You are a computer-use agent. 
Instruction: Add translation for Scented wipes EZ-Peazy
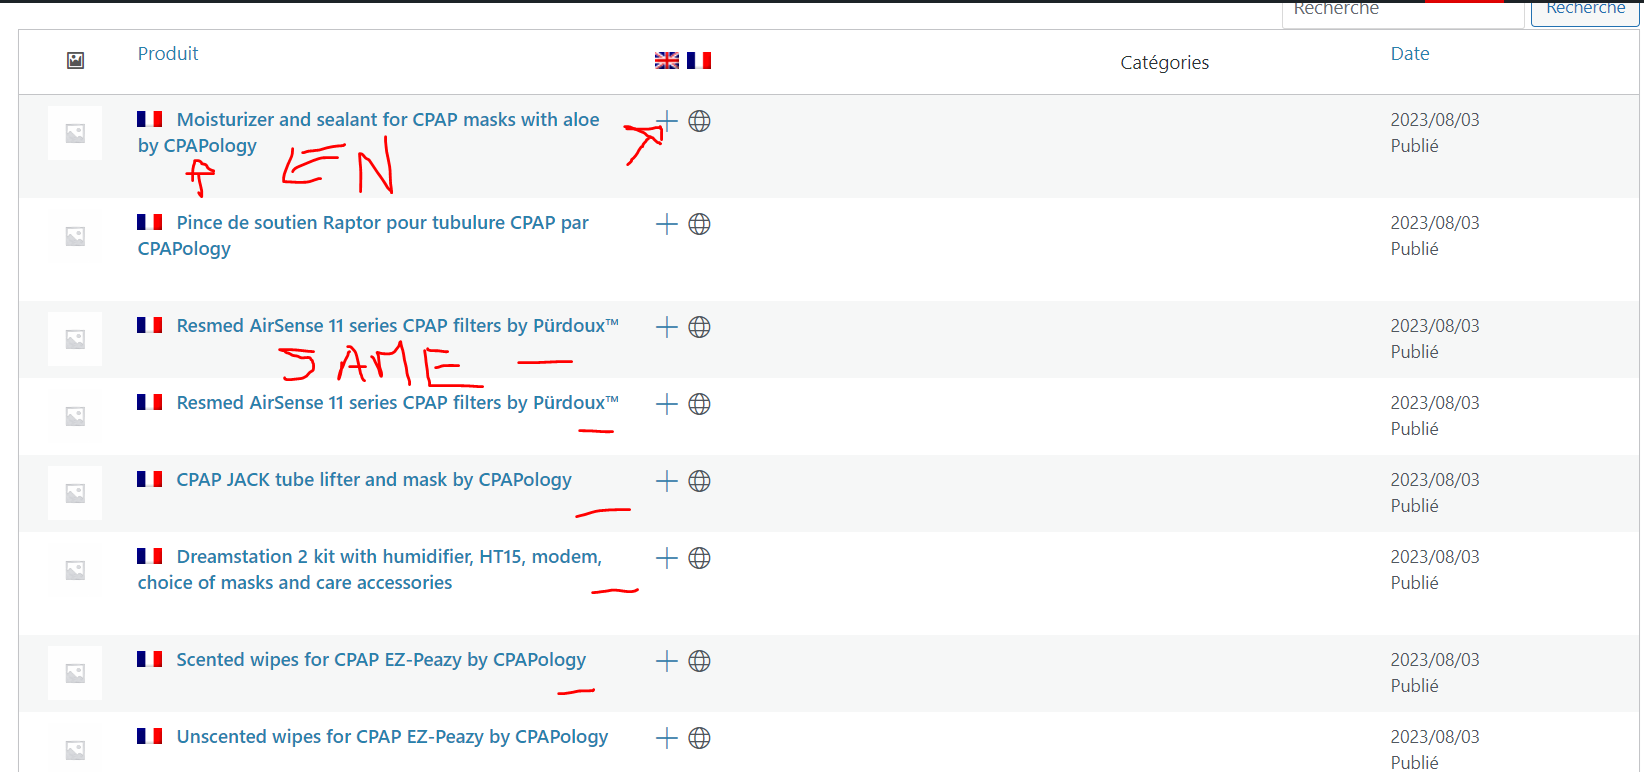[667, 661]
